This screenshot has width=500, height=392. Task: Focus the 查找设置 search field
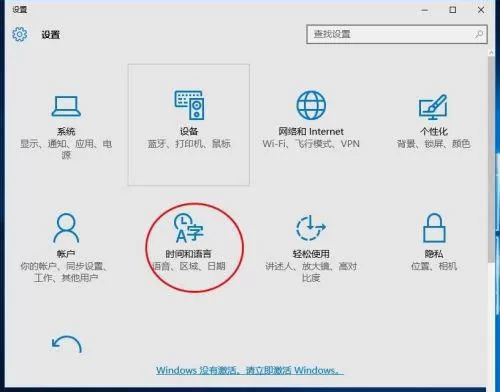click(397, 34)
